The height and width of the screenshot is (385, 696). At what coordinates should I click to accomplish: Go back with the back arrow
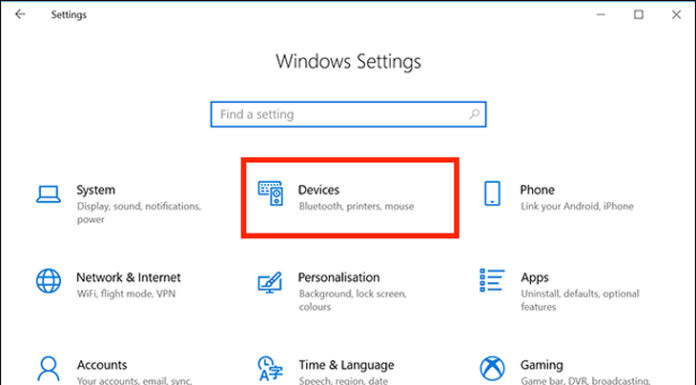tap(20, 14)
